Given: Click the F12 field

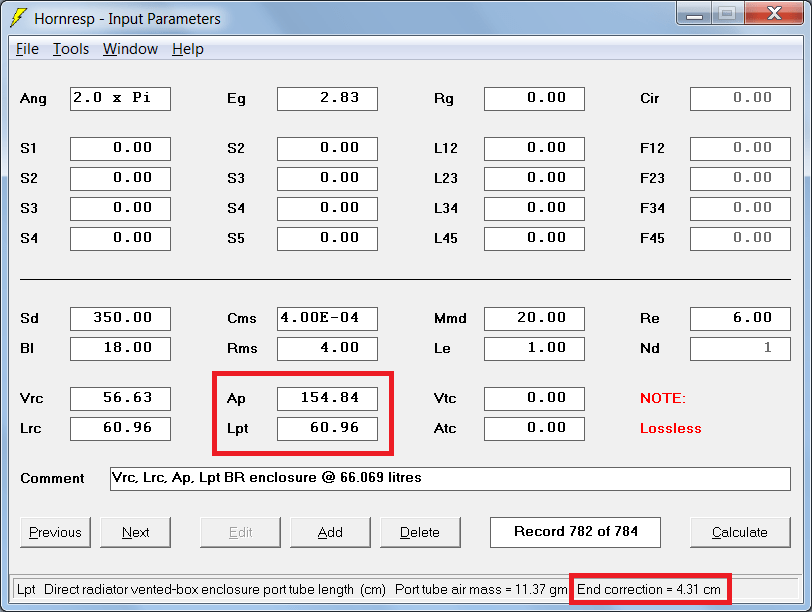Looking at the screenshot, I should pyautogui.click(x=741, y=149).
